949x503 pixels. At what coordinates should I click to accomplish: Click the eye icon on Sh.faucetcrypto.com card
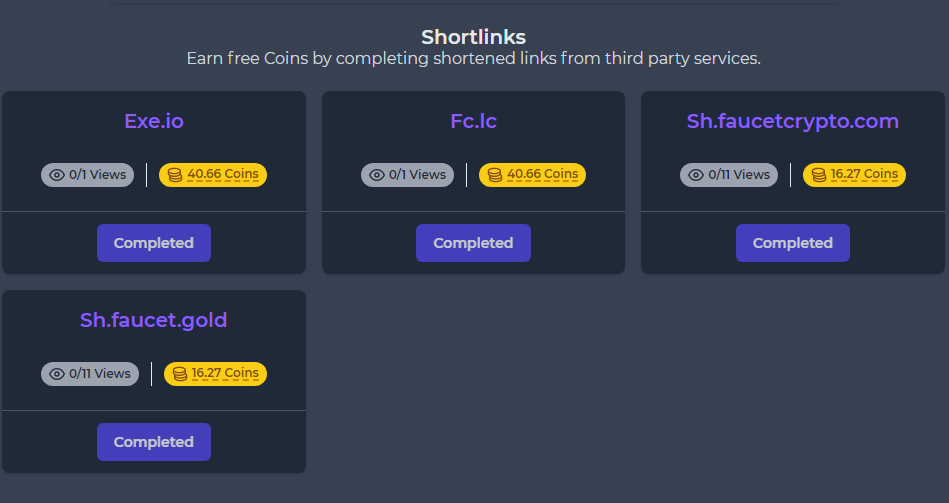696,175
